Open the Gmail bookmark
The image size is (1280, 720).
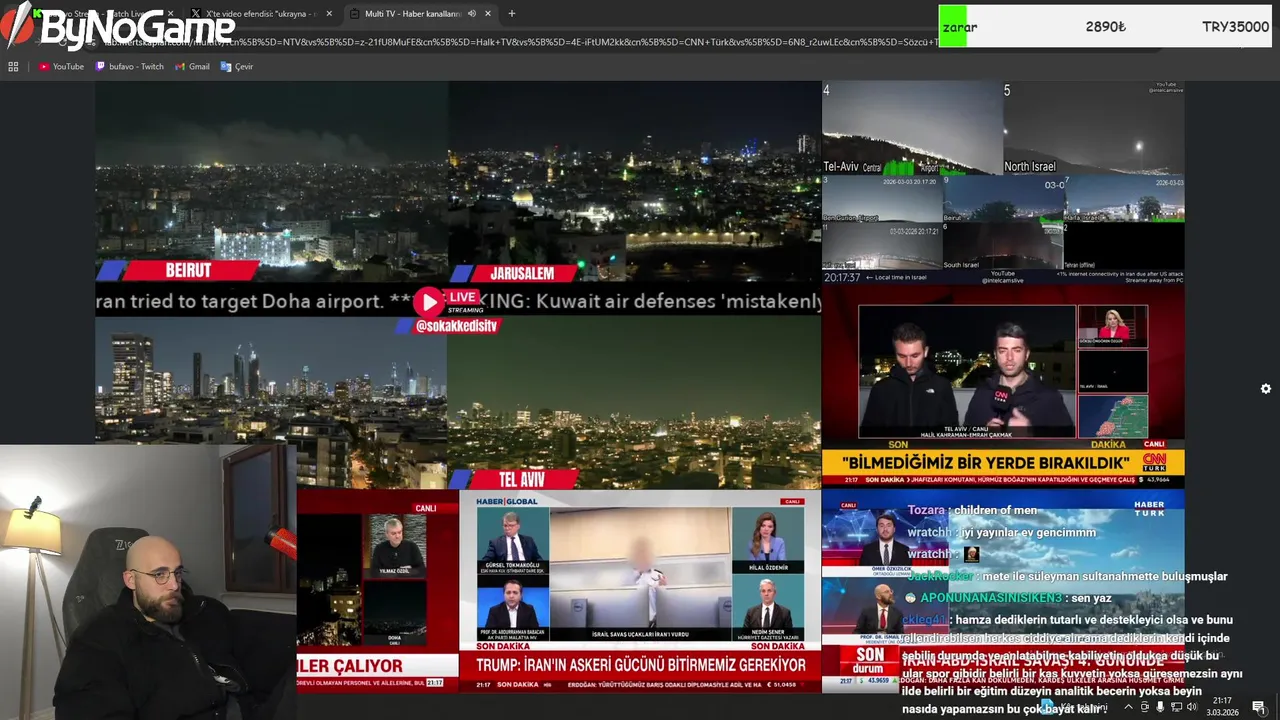tap(192, 66)
